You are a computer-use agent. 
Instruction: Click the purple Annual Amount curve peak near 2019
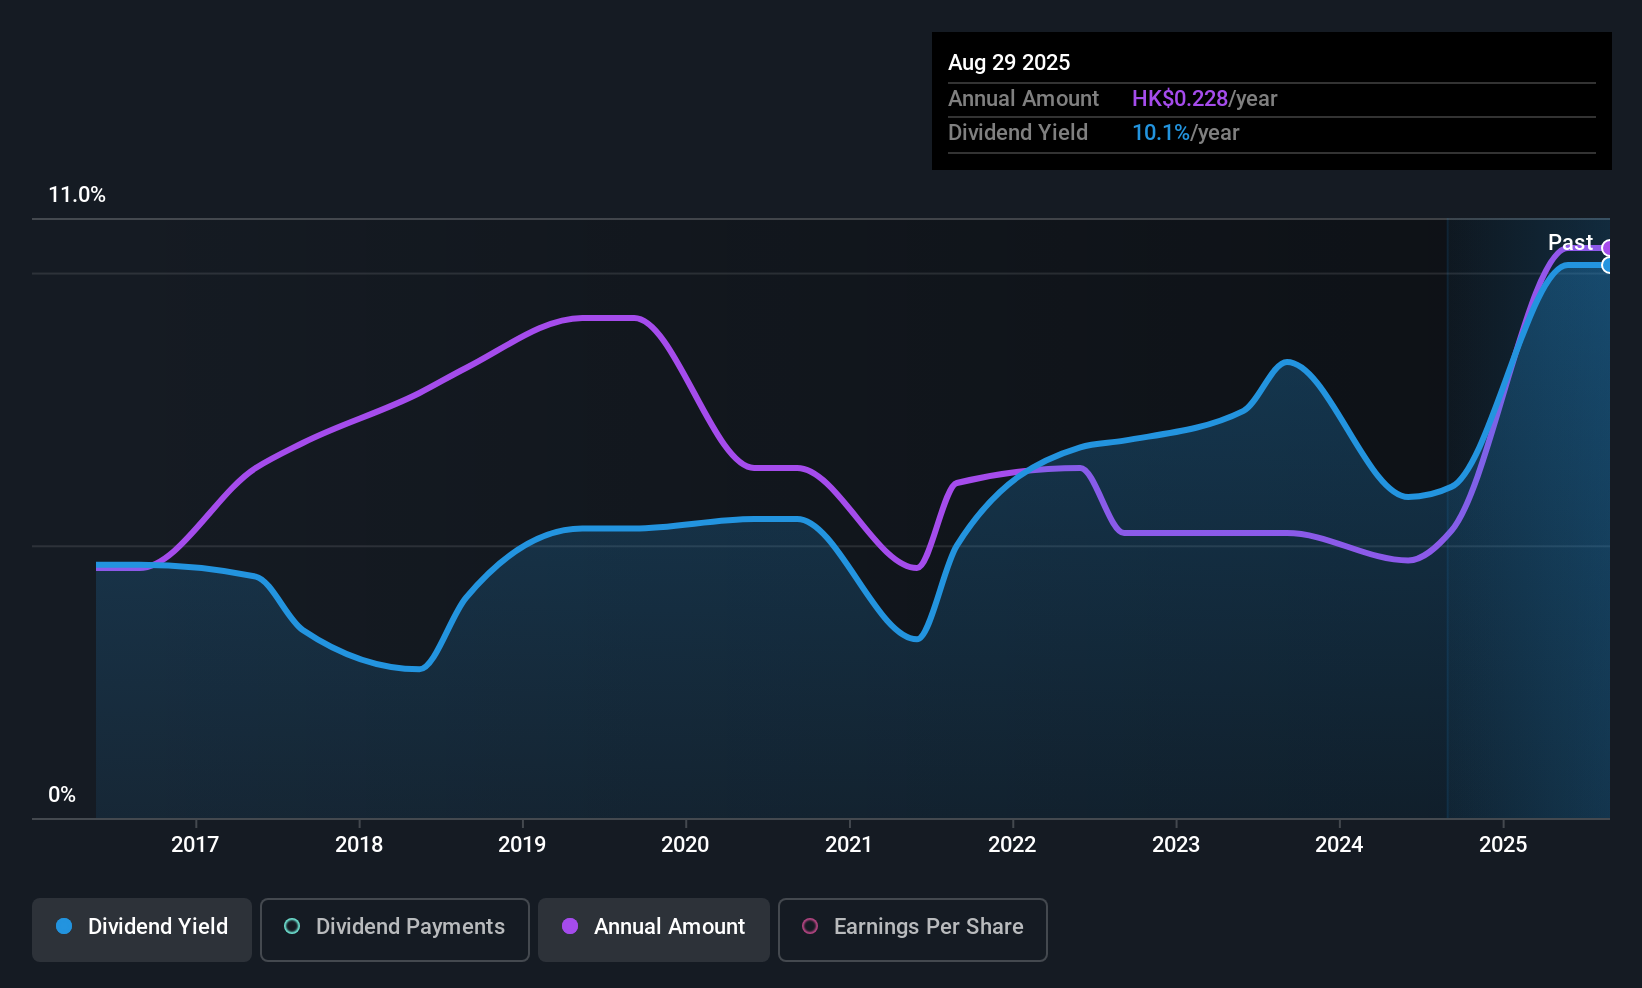600,318
